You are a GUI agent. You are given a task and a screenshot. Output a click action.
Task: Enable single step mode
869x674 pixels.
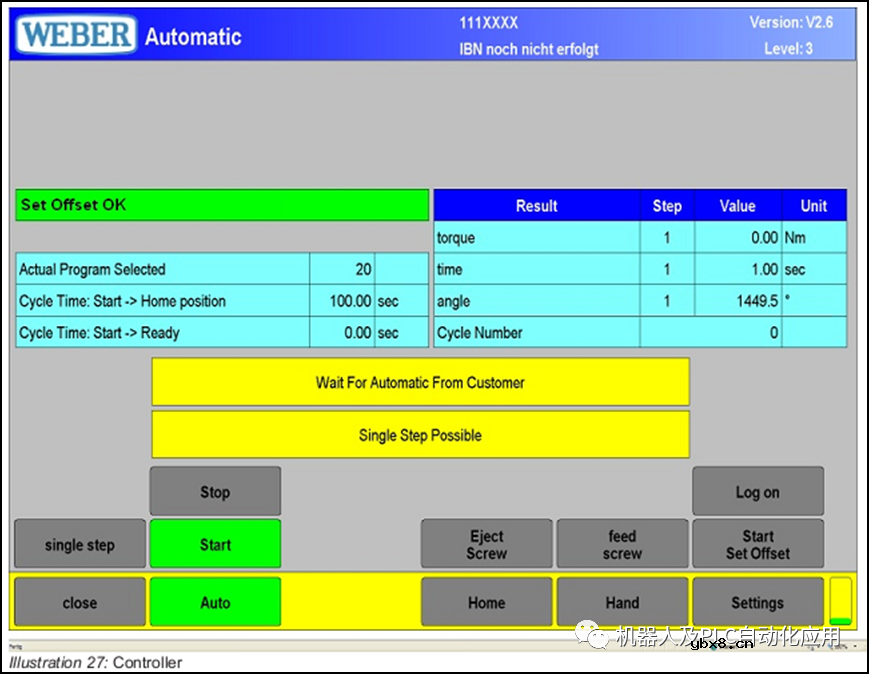tap(80, 545)
